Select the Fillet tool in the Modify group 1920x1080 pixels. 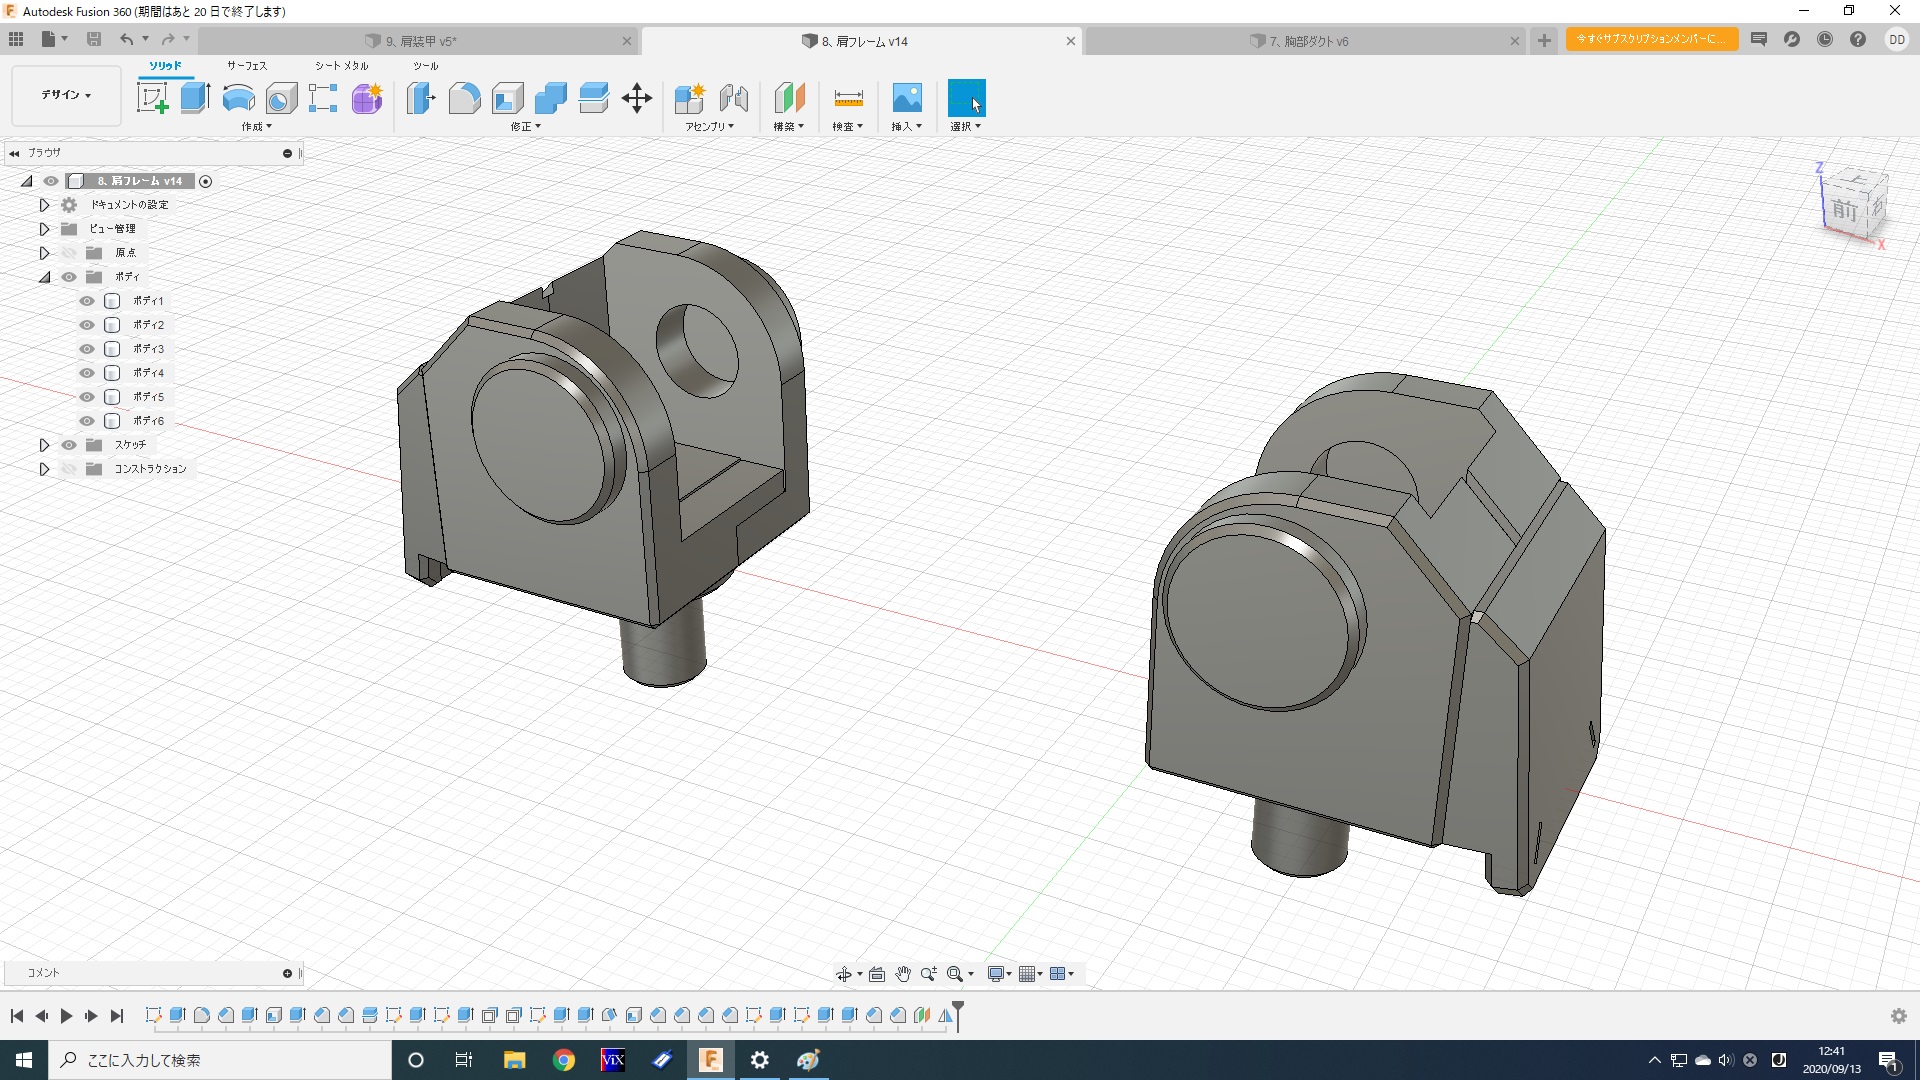pos(464,98)
